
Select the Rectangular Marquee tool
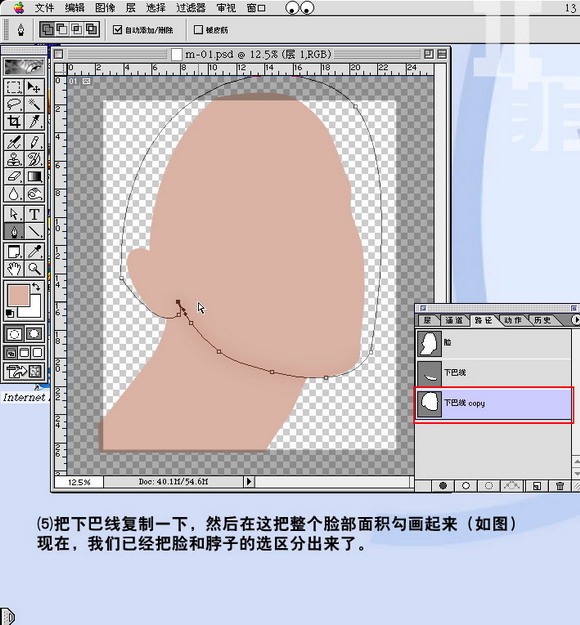click(x=14, y=87)
